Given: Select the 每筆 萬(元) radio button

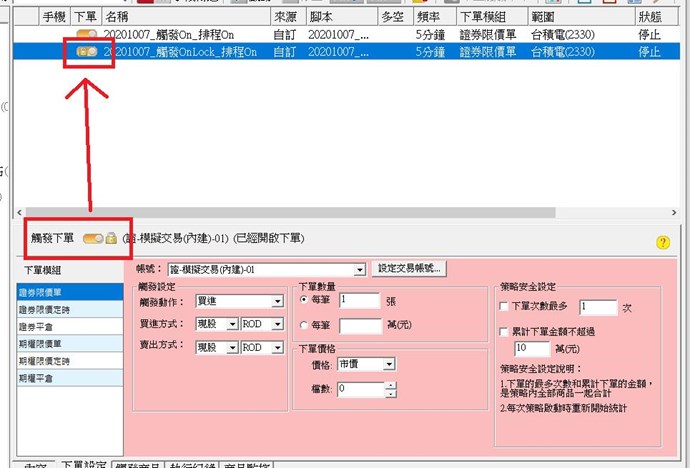Looking at the screenshot, I should (305, 325).
